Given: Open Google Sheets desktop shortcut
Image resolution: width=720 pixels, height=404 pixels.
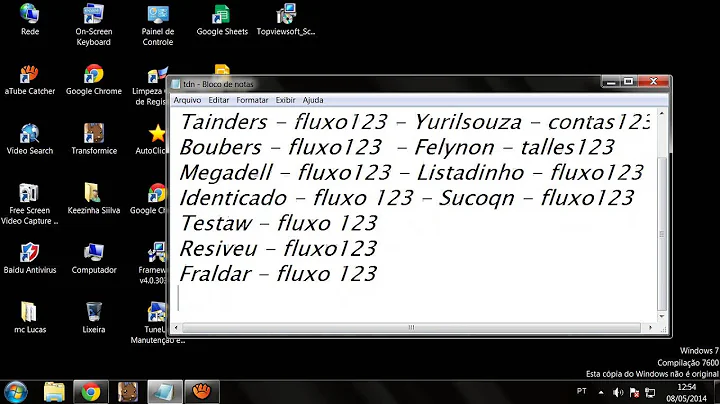Looking at the screenshot, I should coord(222,19).
